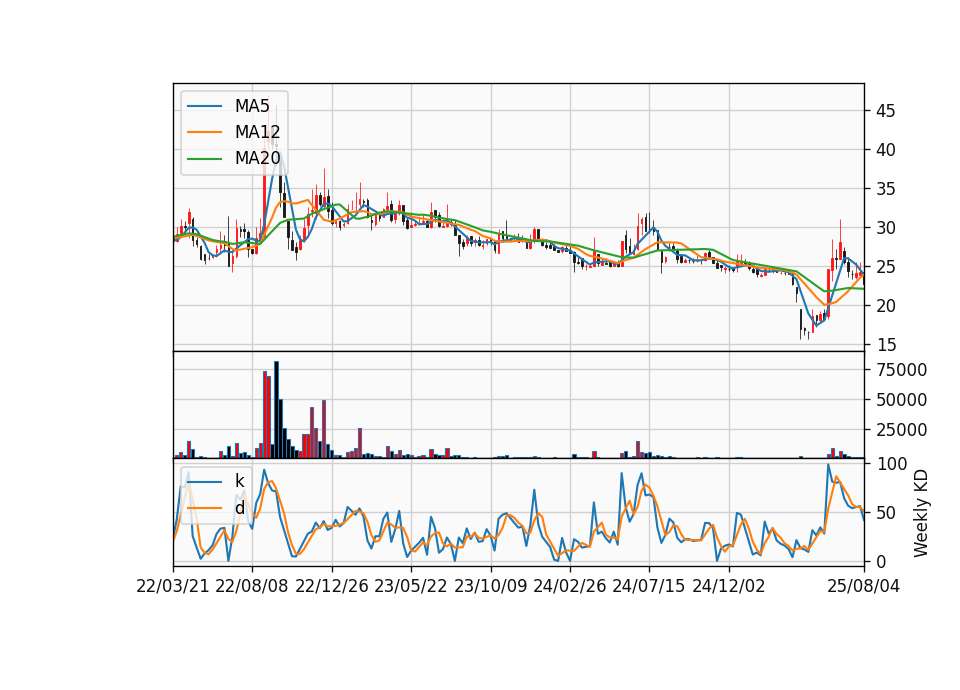Click the volume axis label 50000
960x690 pixels.
point(902,400)
